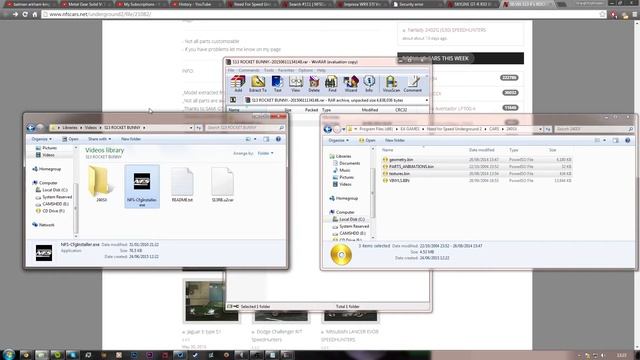
Task: Click the WinRAR Info icon
Action: coord(369,84)
